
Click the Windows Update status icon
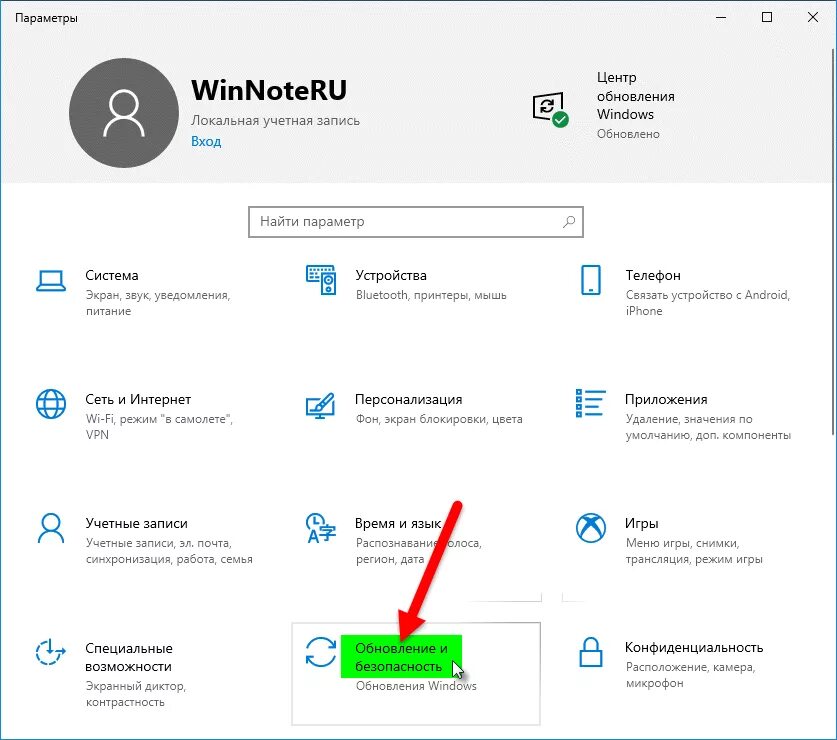[550, 109]
